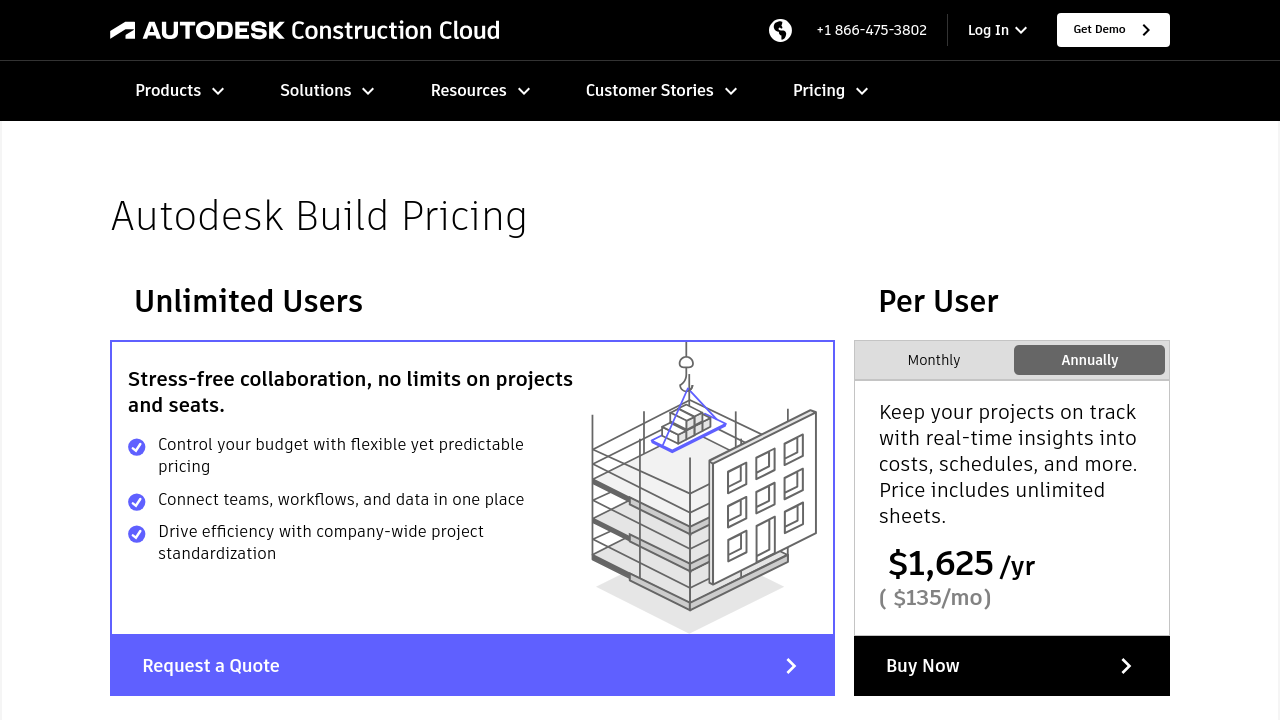Expand the Log In dropdown
Viewport: 1280px width, 720px height.
click(x=997, y=30)
